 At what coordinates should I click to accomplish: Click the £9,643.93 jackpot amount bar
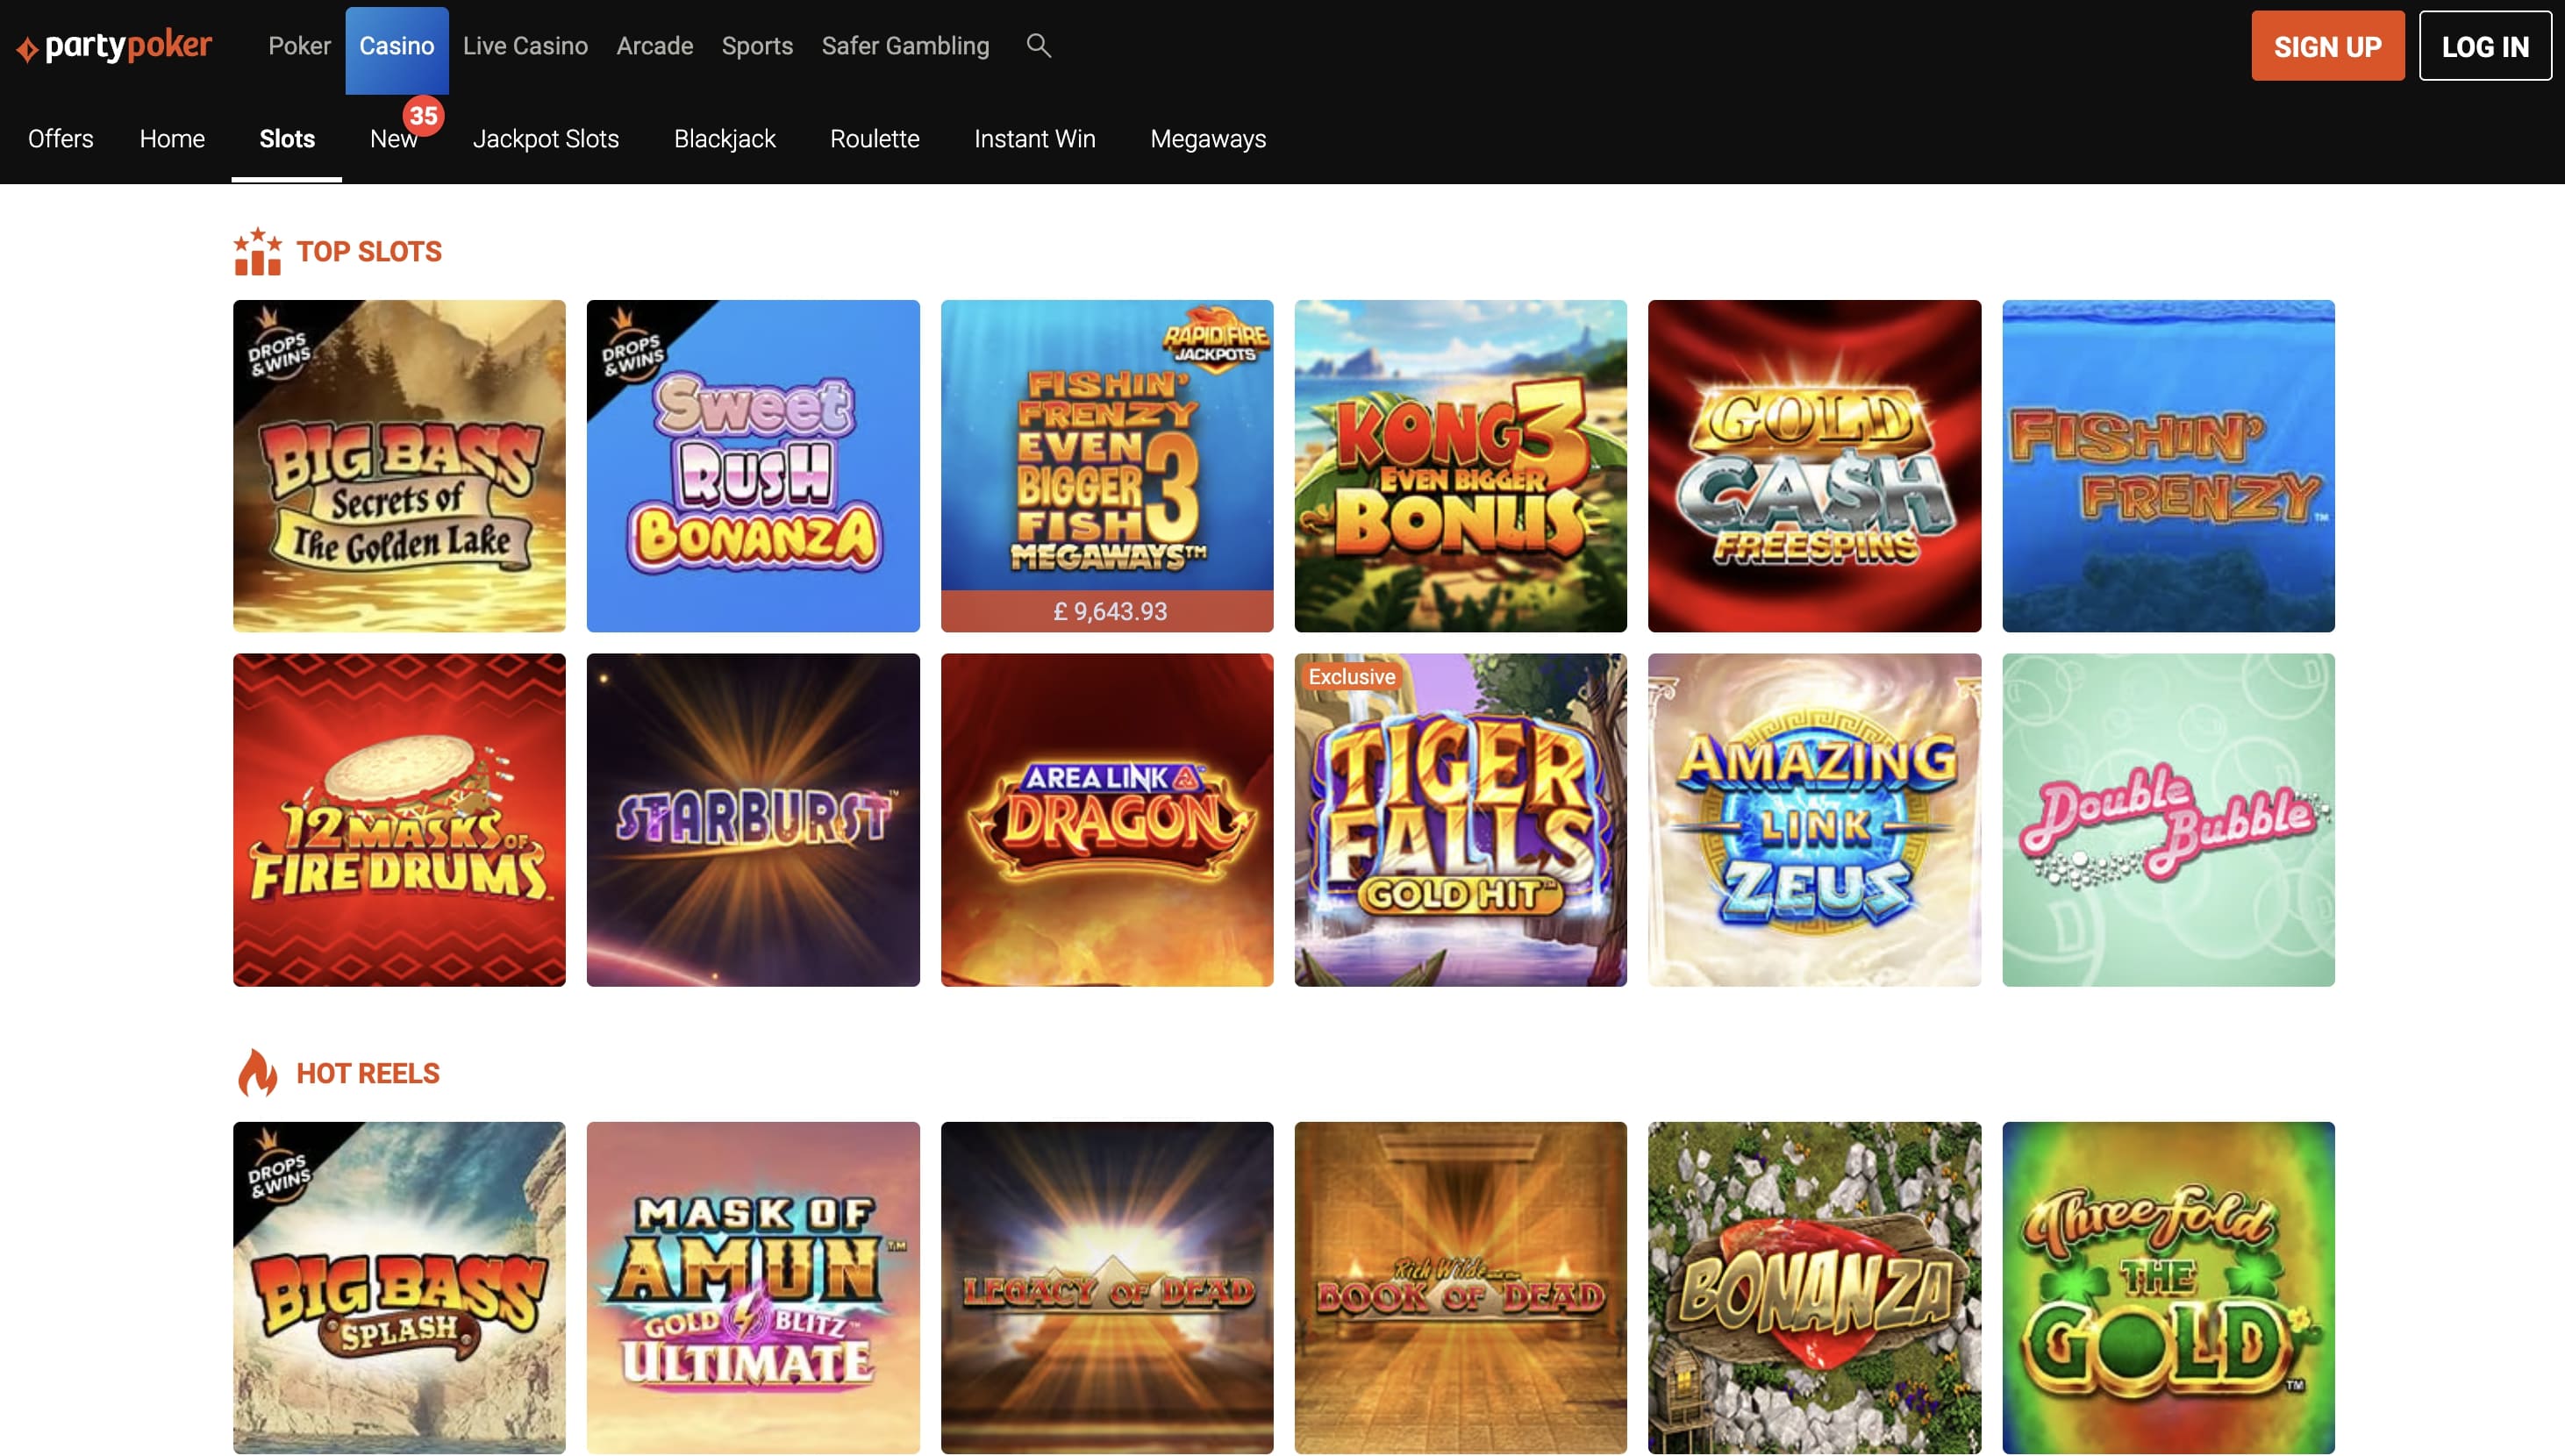tap(1107, 611)
